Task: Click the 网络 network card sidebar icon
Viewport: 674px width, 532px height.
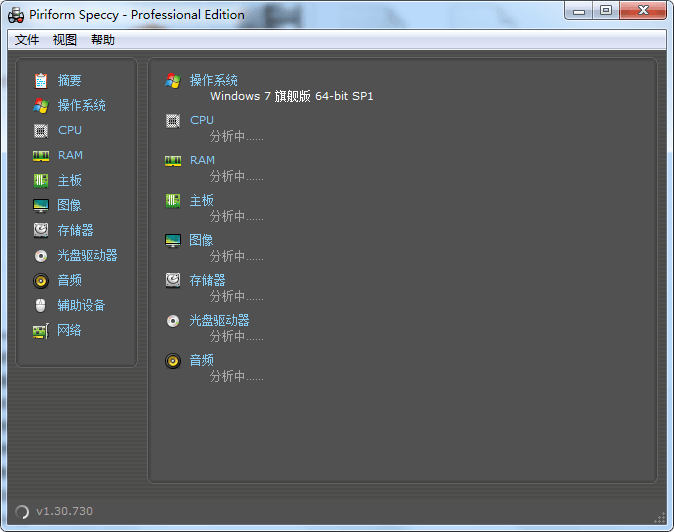Action: [x=41, y=330]
